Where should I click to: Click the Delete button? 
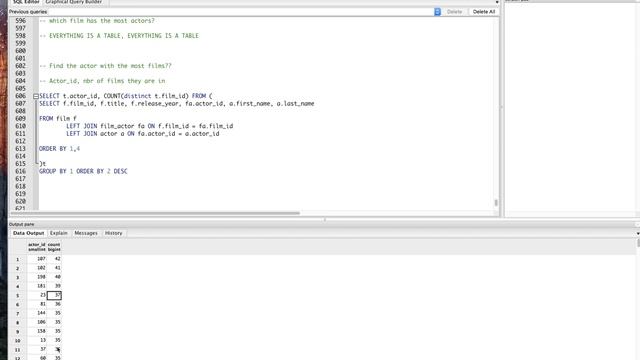(x=454, y=12)
